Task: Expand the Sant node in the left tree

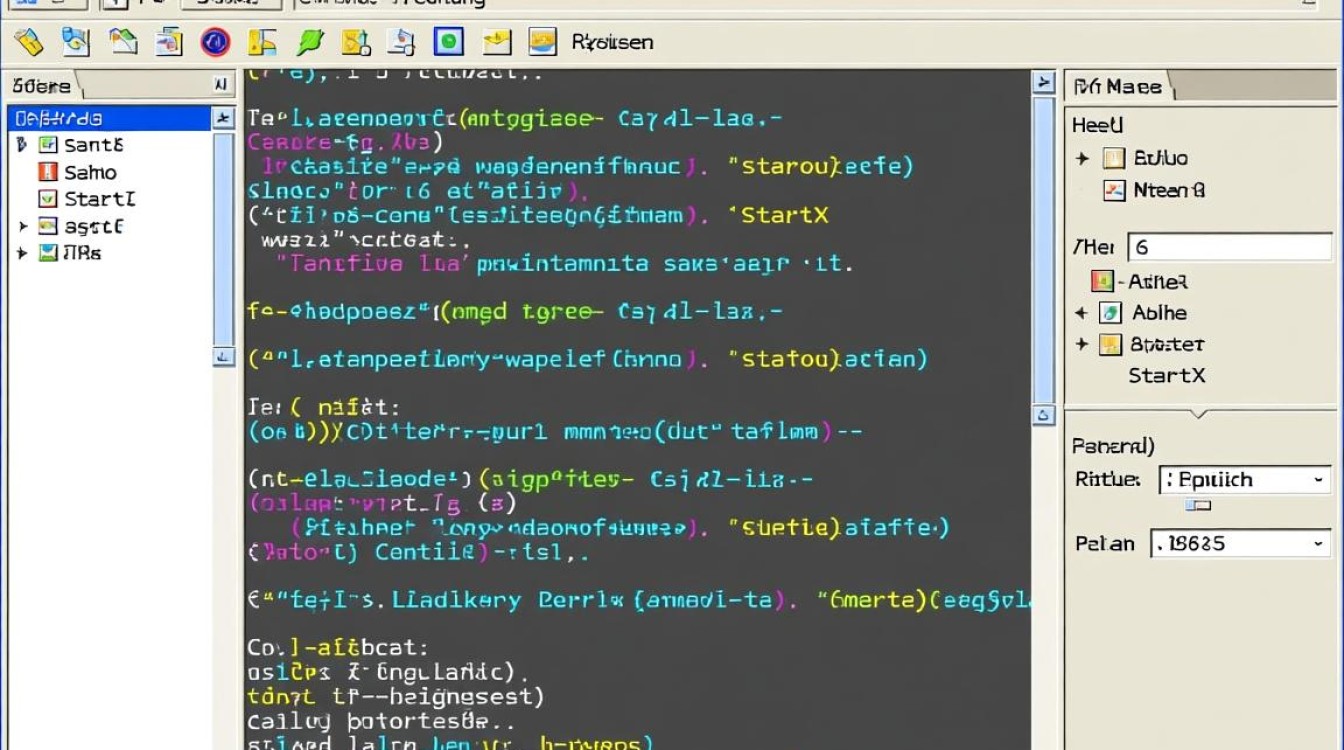Action: (x=22, y=145)
